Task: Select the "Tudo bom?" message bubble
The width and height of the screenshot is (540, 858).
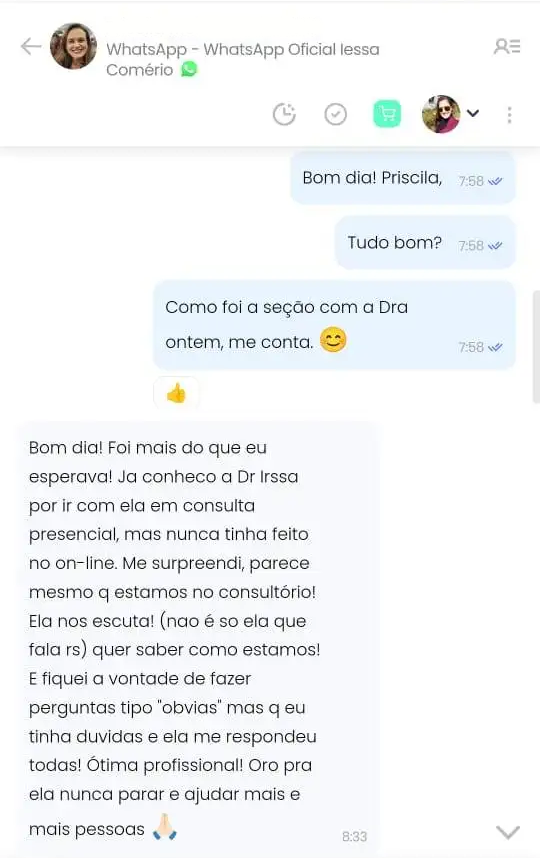Action: click(x=425, y=242)
